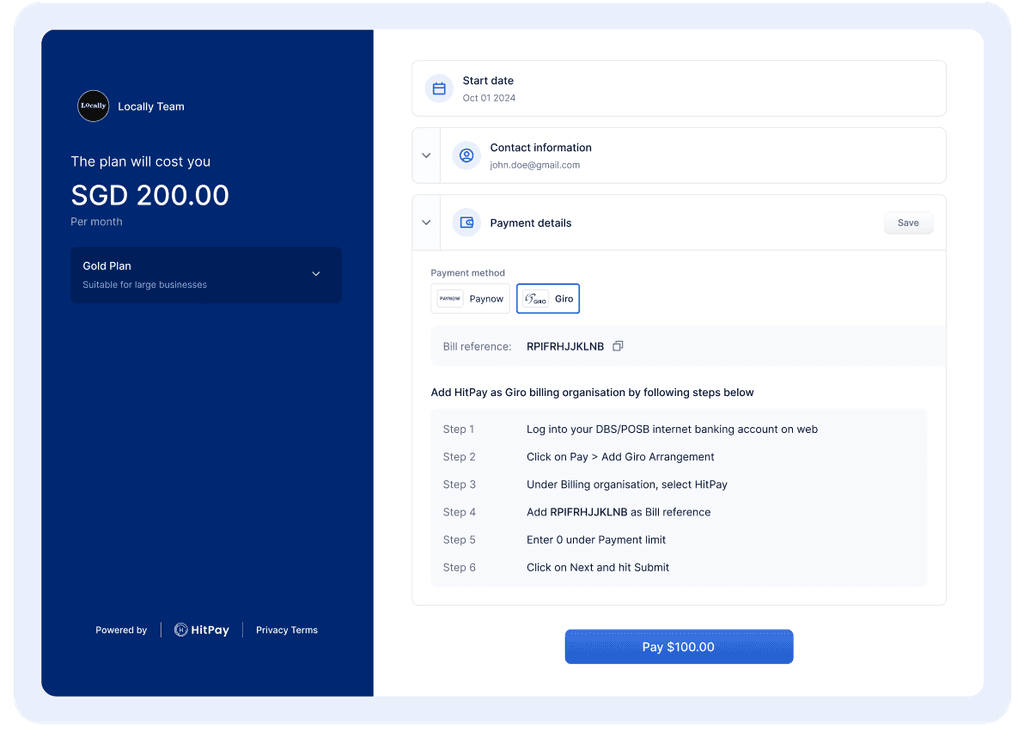This screenshot has width=1024, height=756.
Task: Click the payment card icon beside Payment details
Action: 466,222
